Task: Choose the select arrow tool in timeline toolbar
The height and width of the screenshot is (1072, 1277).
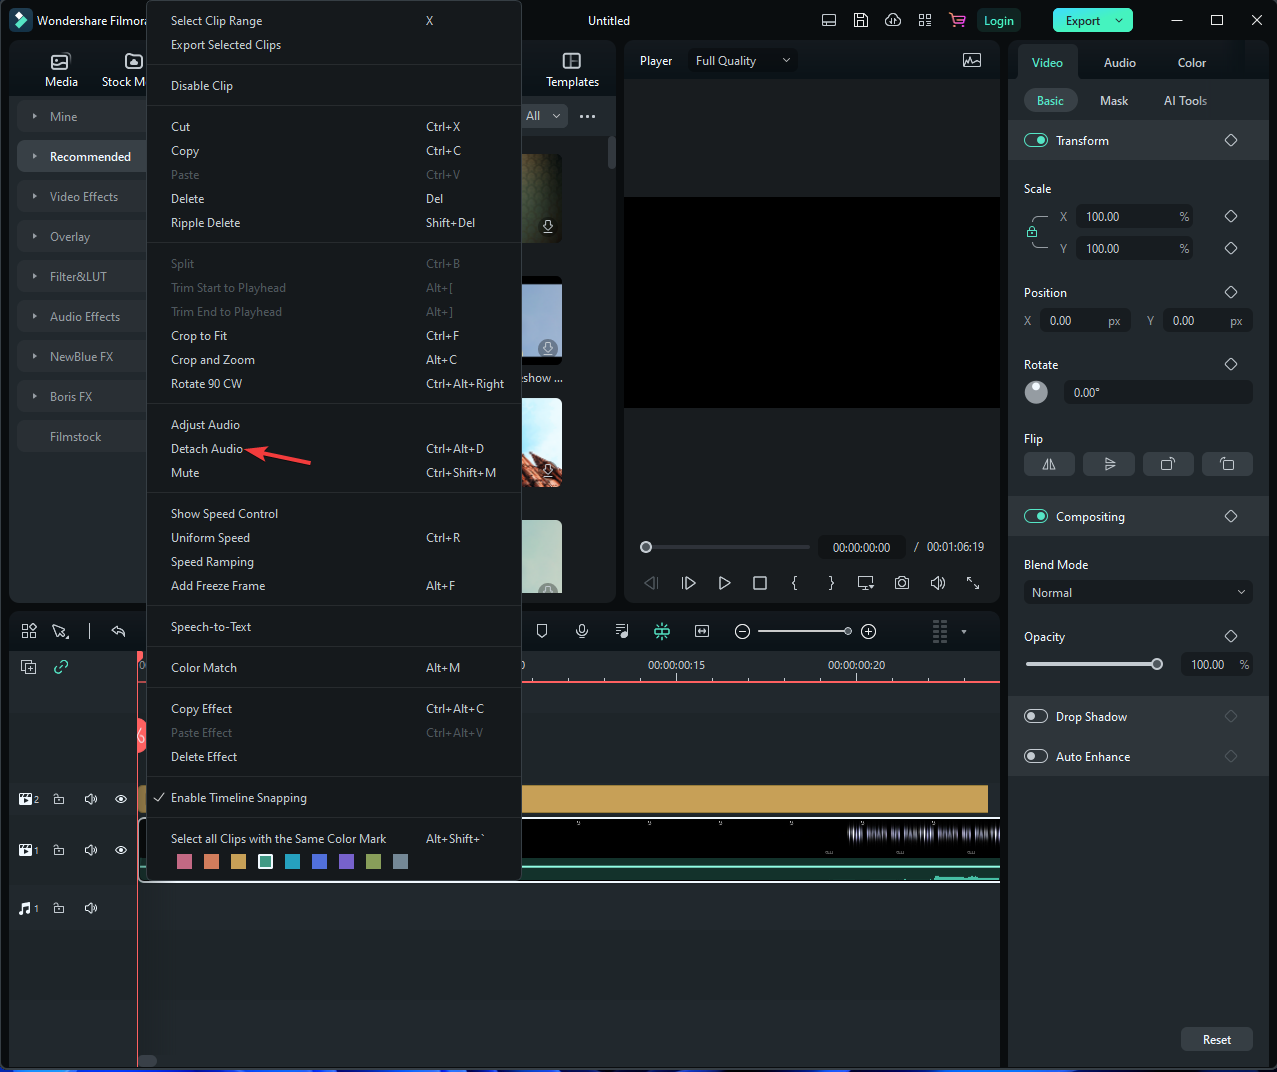Action: coord(60,631)
